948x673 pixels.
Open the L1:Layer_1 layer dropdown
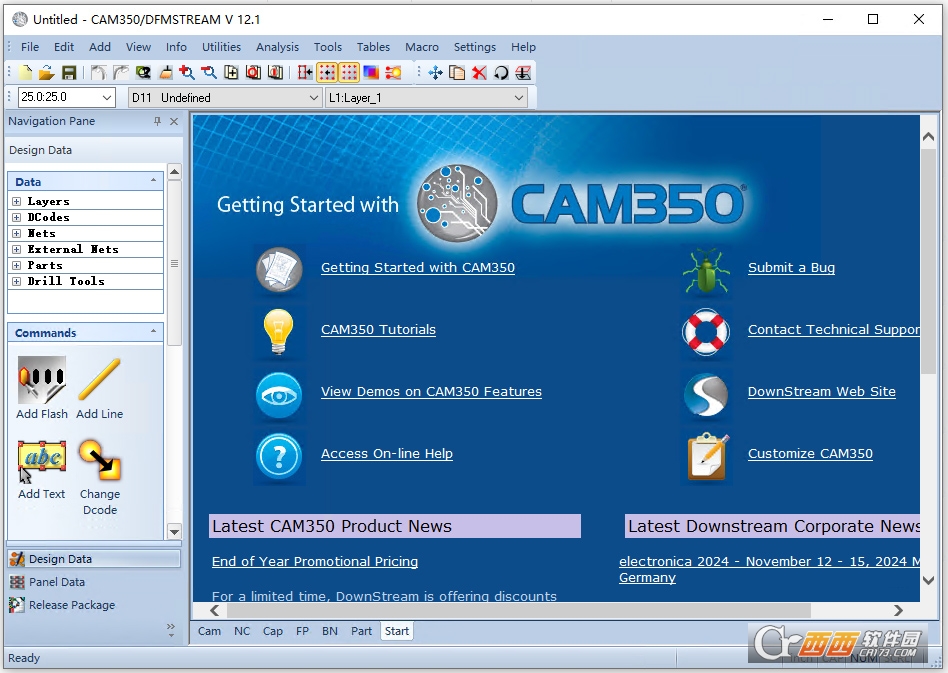tap(519, 97)
